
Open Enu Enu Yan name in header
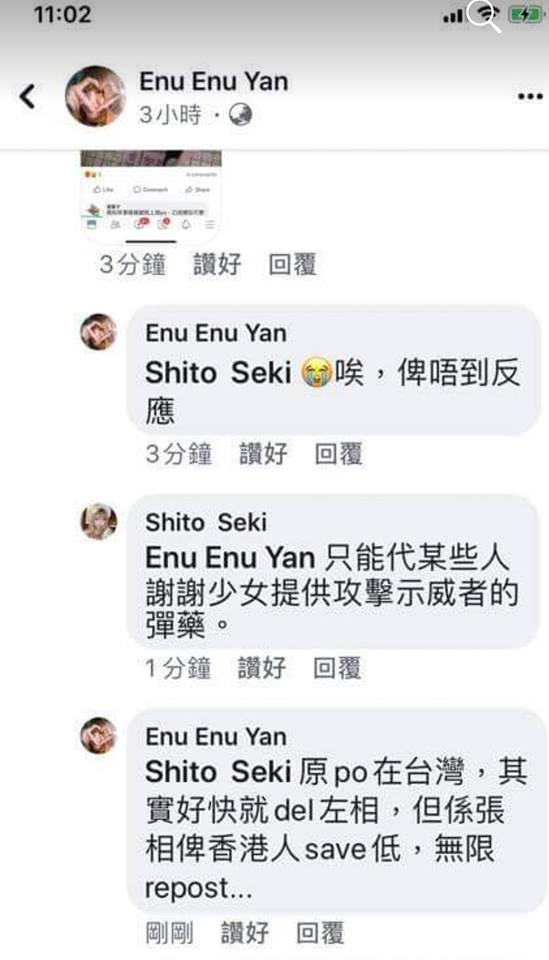coord(214,81)
